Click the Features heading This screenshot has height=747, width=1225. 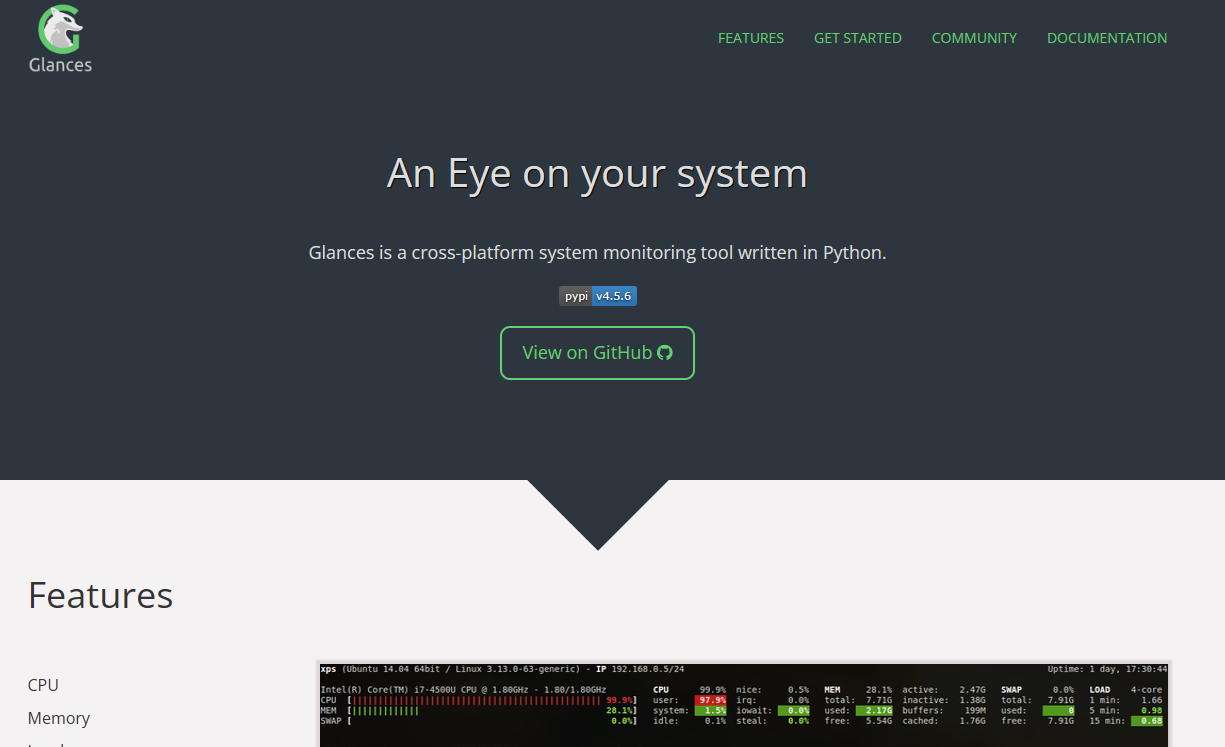[100, 595]
